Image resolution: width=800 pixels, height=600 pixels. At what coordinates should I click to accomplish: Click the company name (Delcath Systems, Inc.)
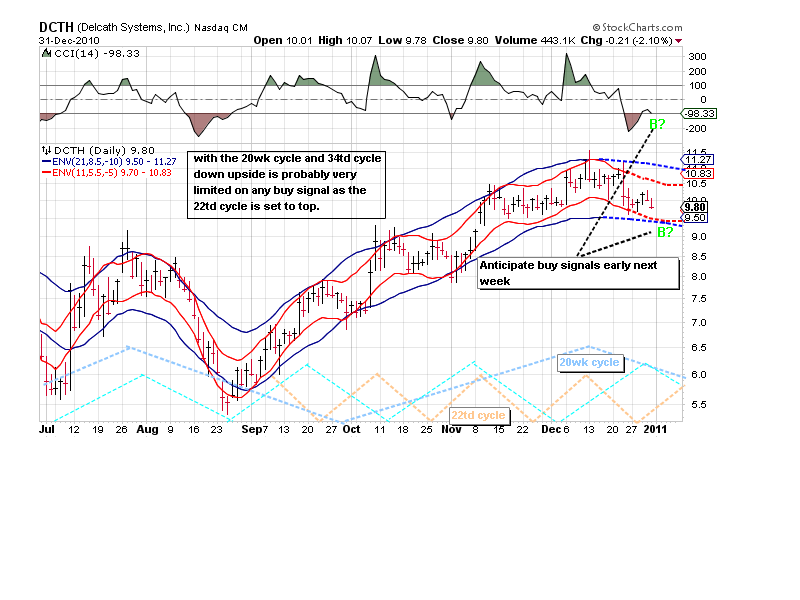[x=134, y=28]
